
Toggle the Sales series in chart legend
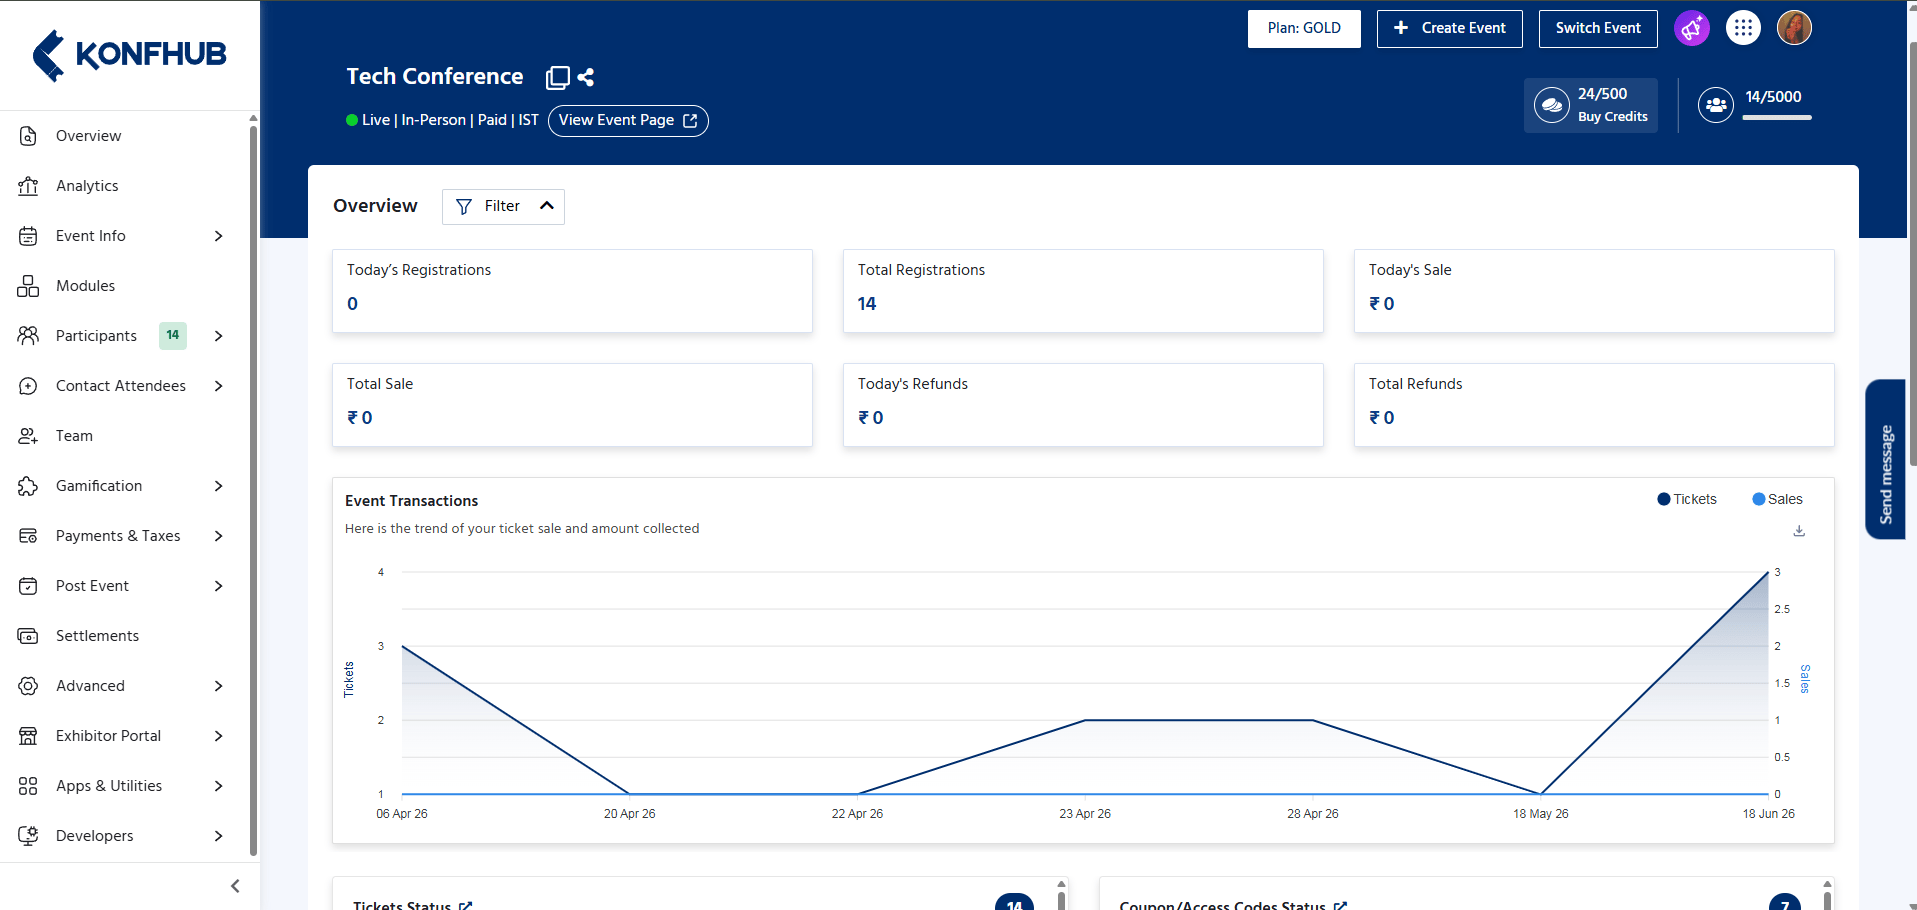coord(1778,499)
